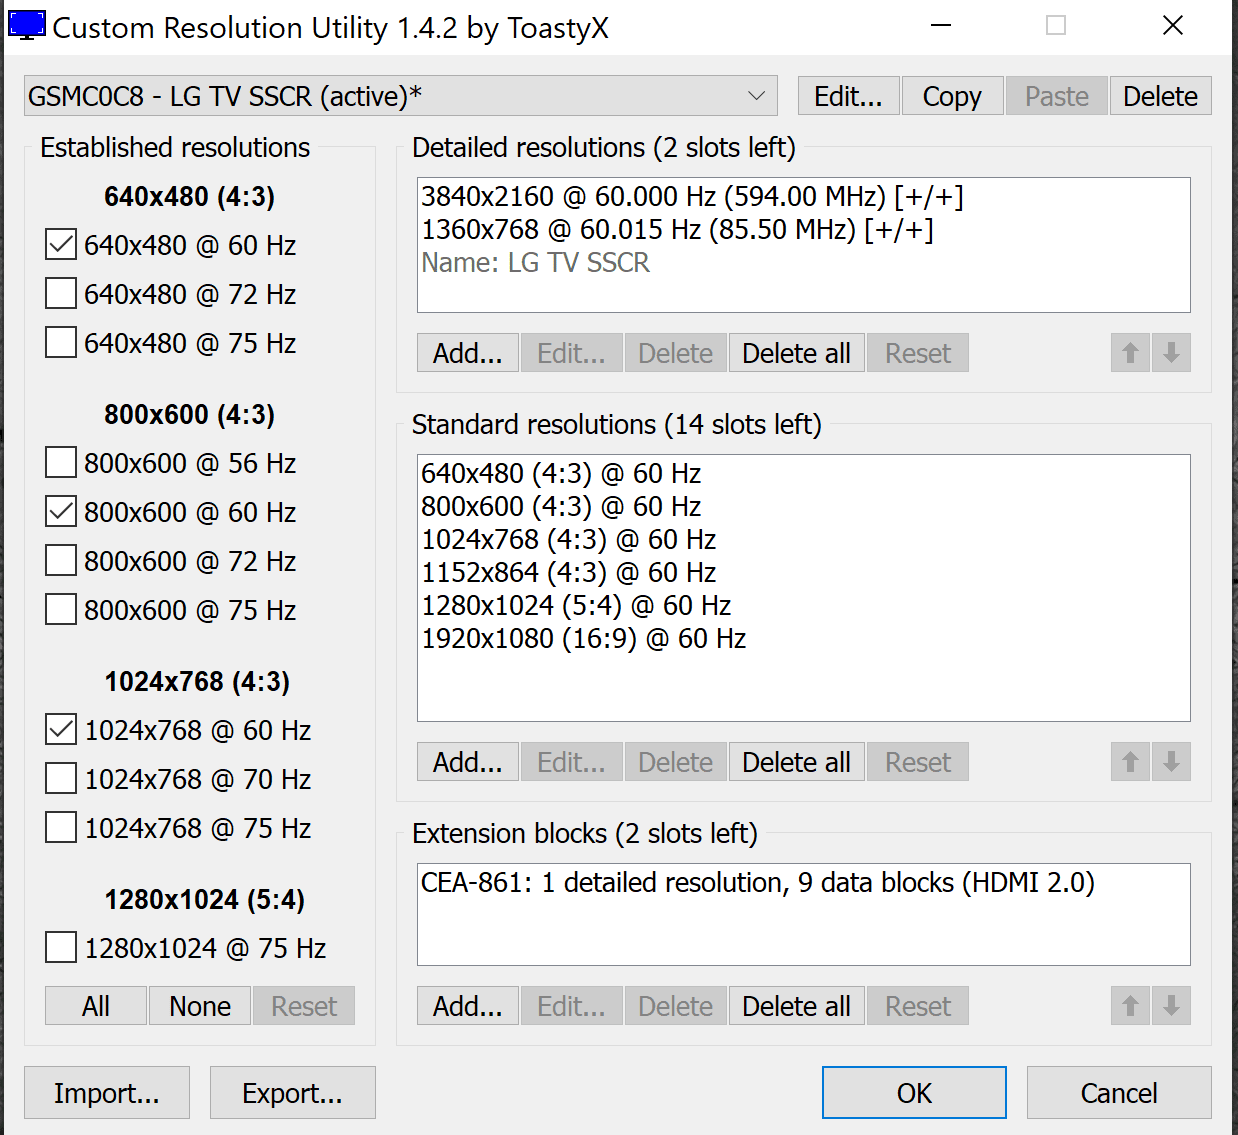Close the Custom Resolution Utility window
This screenshot has width=1238, height=1135.
(x=1173, y=25)
